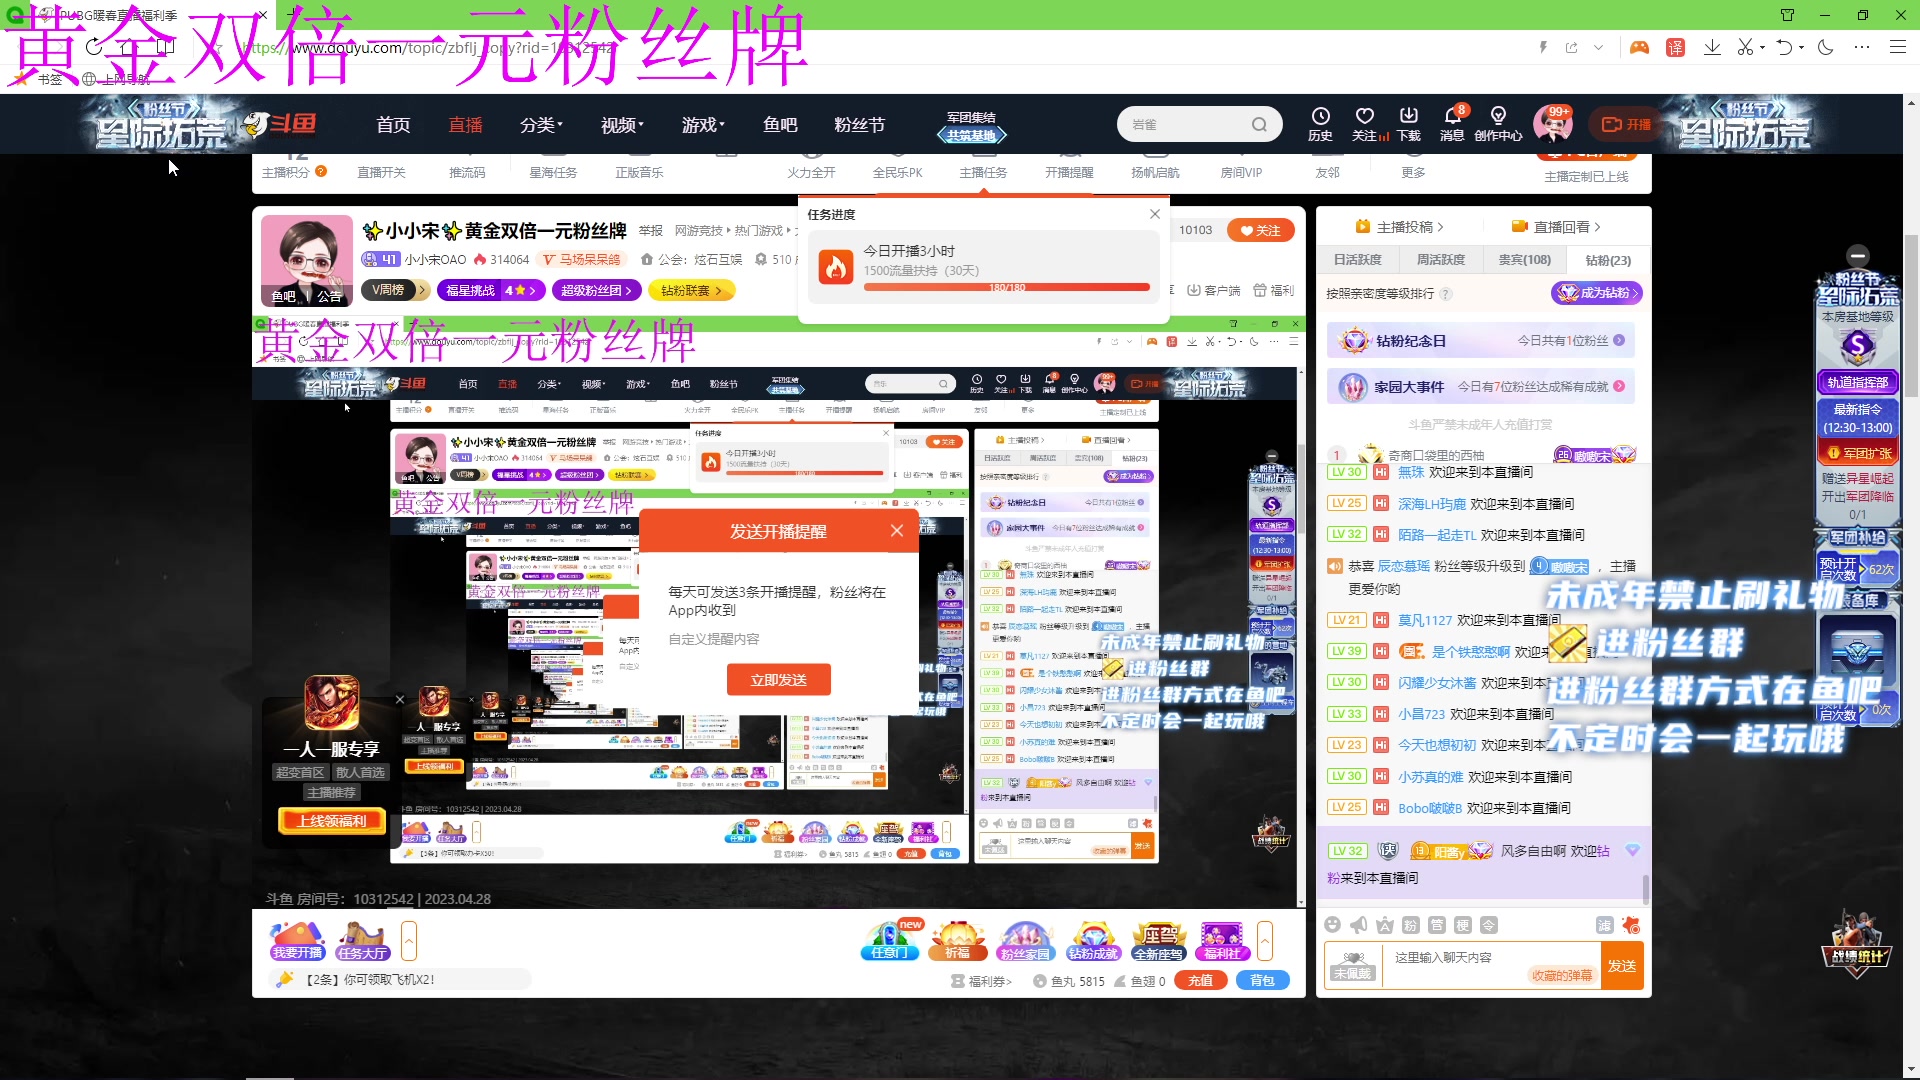
Task: Click the 立即发送 send reminder button
Action: pos(778,679)
